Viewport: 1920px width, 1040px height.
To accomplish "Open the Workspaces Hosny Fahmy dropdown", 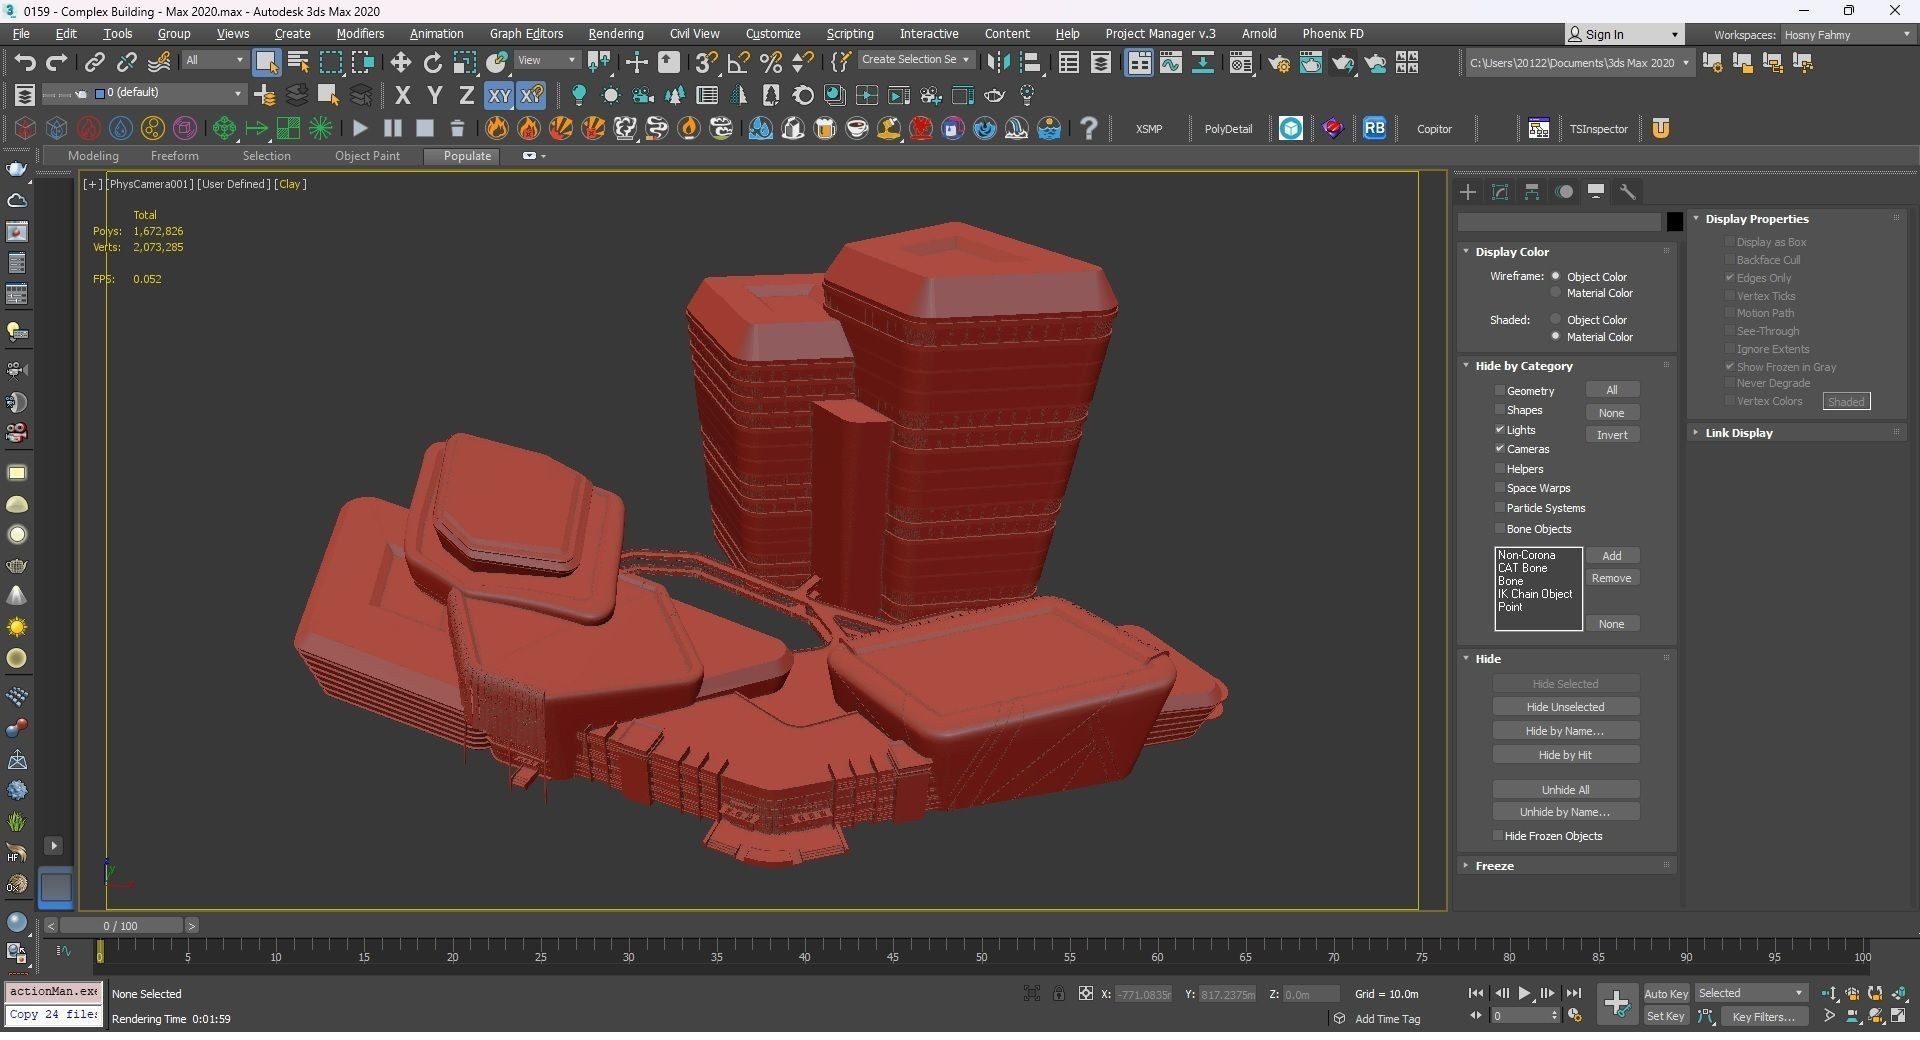I will (x=1846, y=35).
